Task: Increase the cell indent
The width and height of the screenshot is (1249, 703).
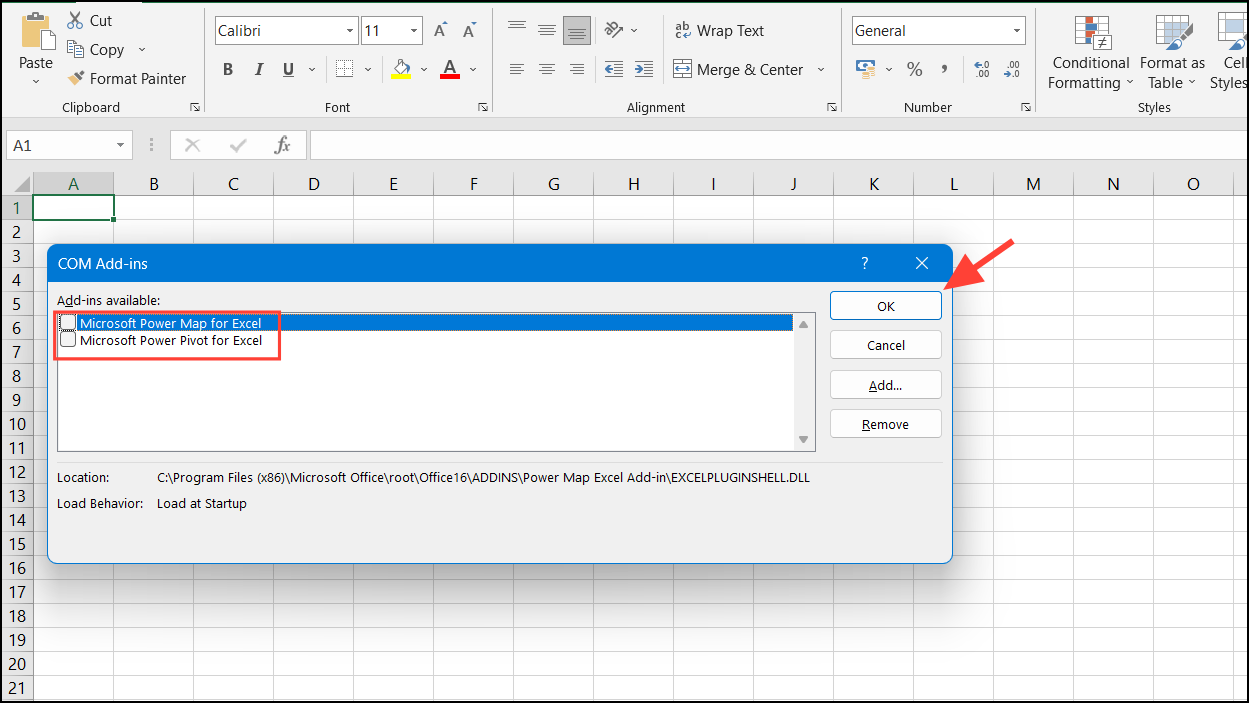Action: point(643,69)
